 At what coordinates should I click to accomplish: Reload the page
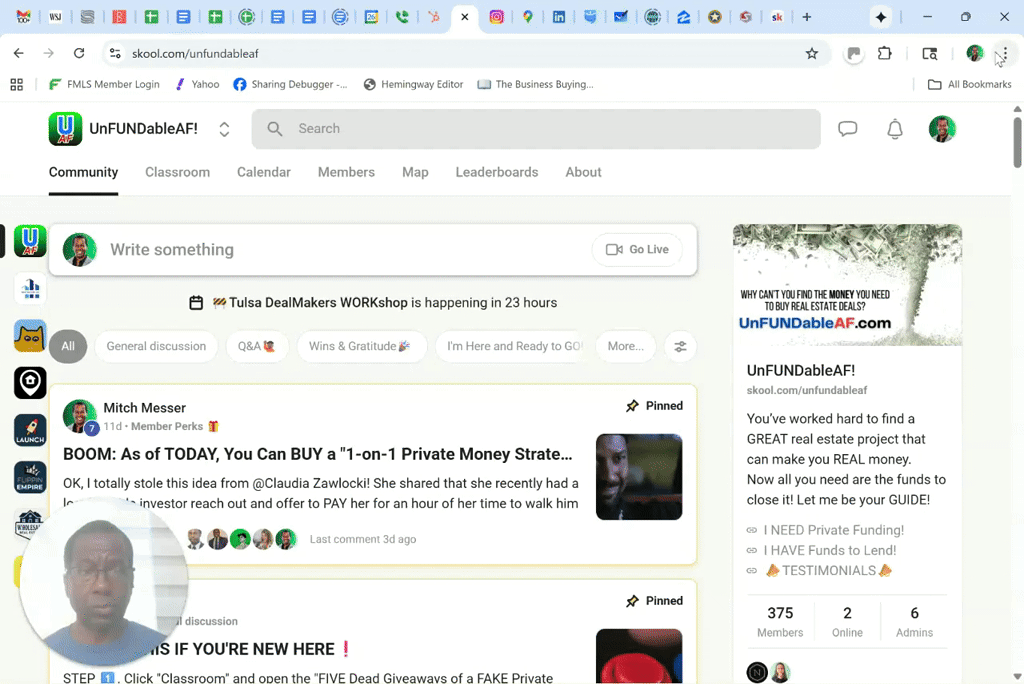pos(79,54)
